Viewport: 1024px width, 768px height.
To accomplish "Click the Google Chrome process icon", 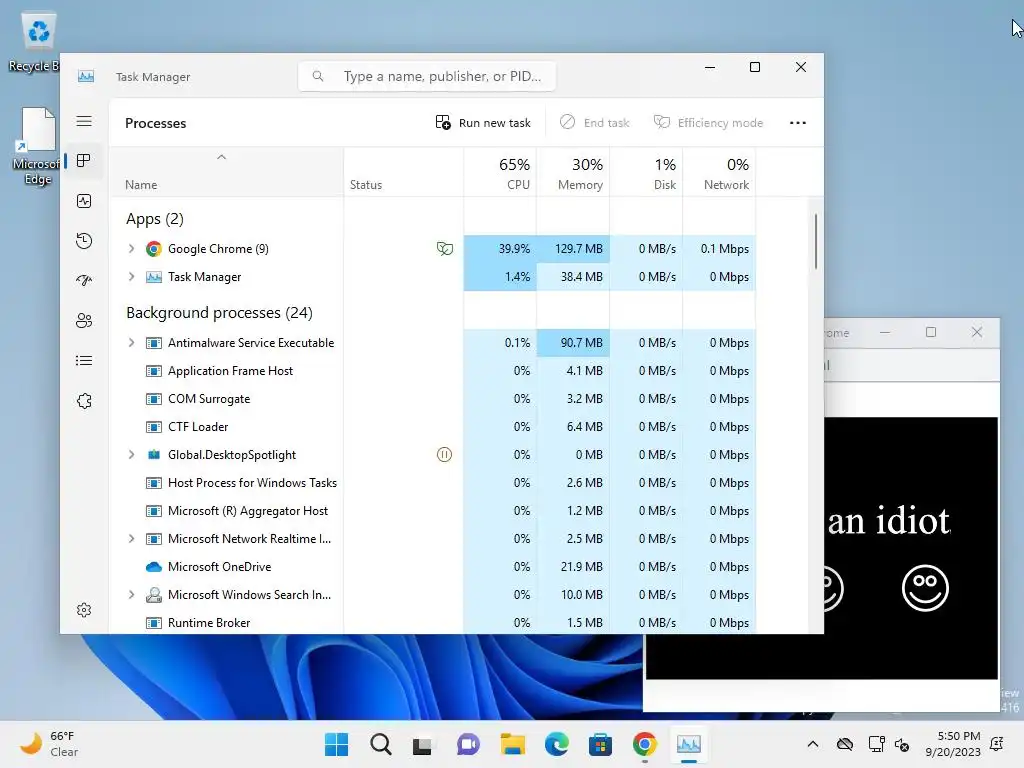I will (153, 249).
